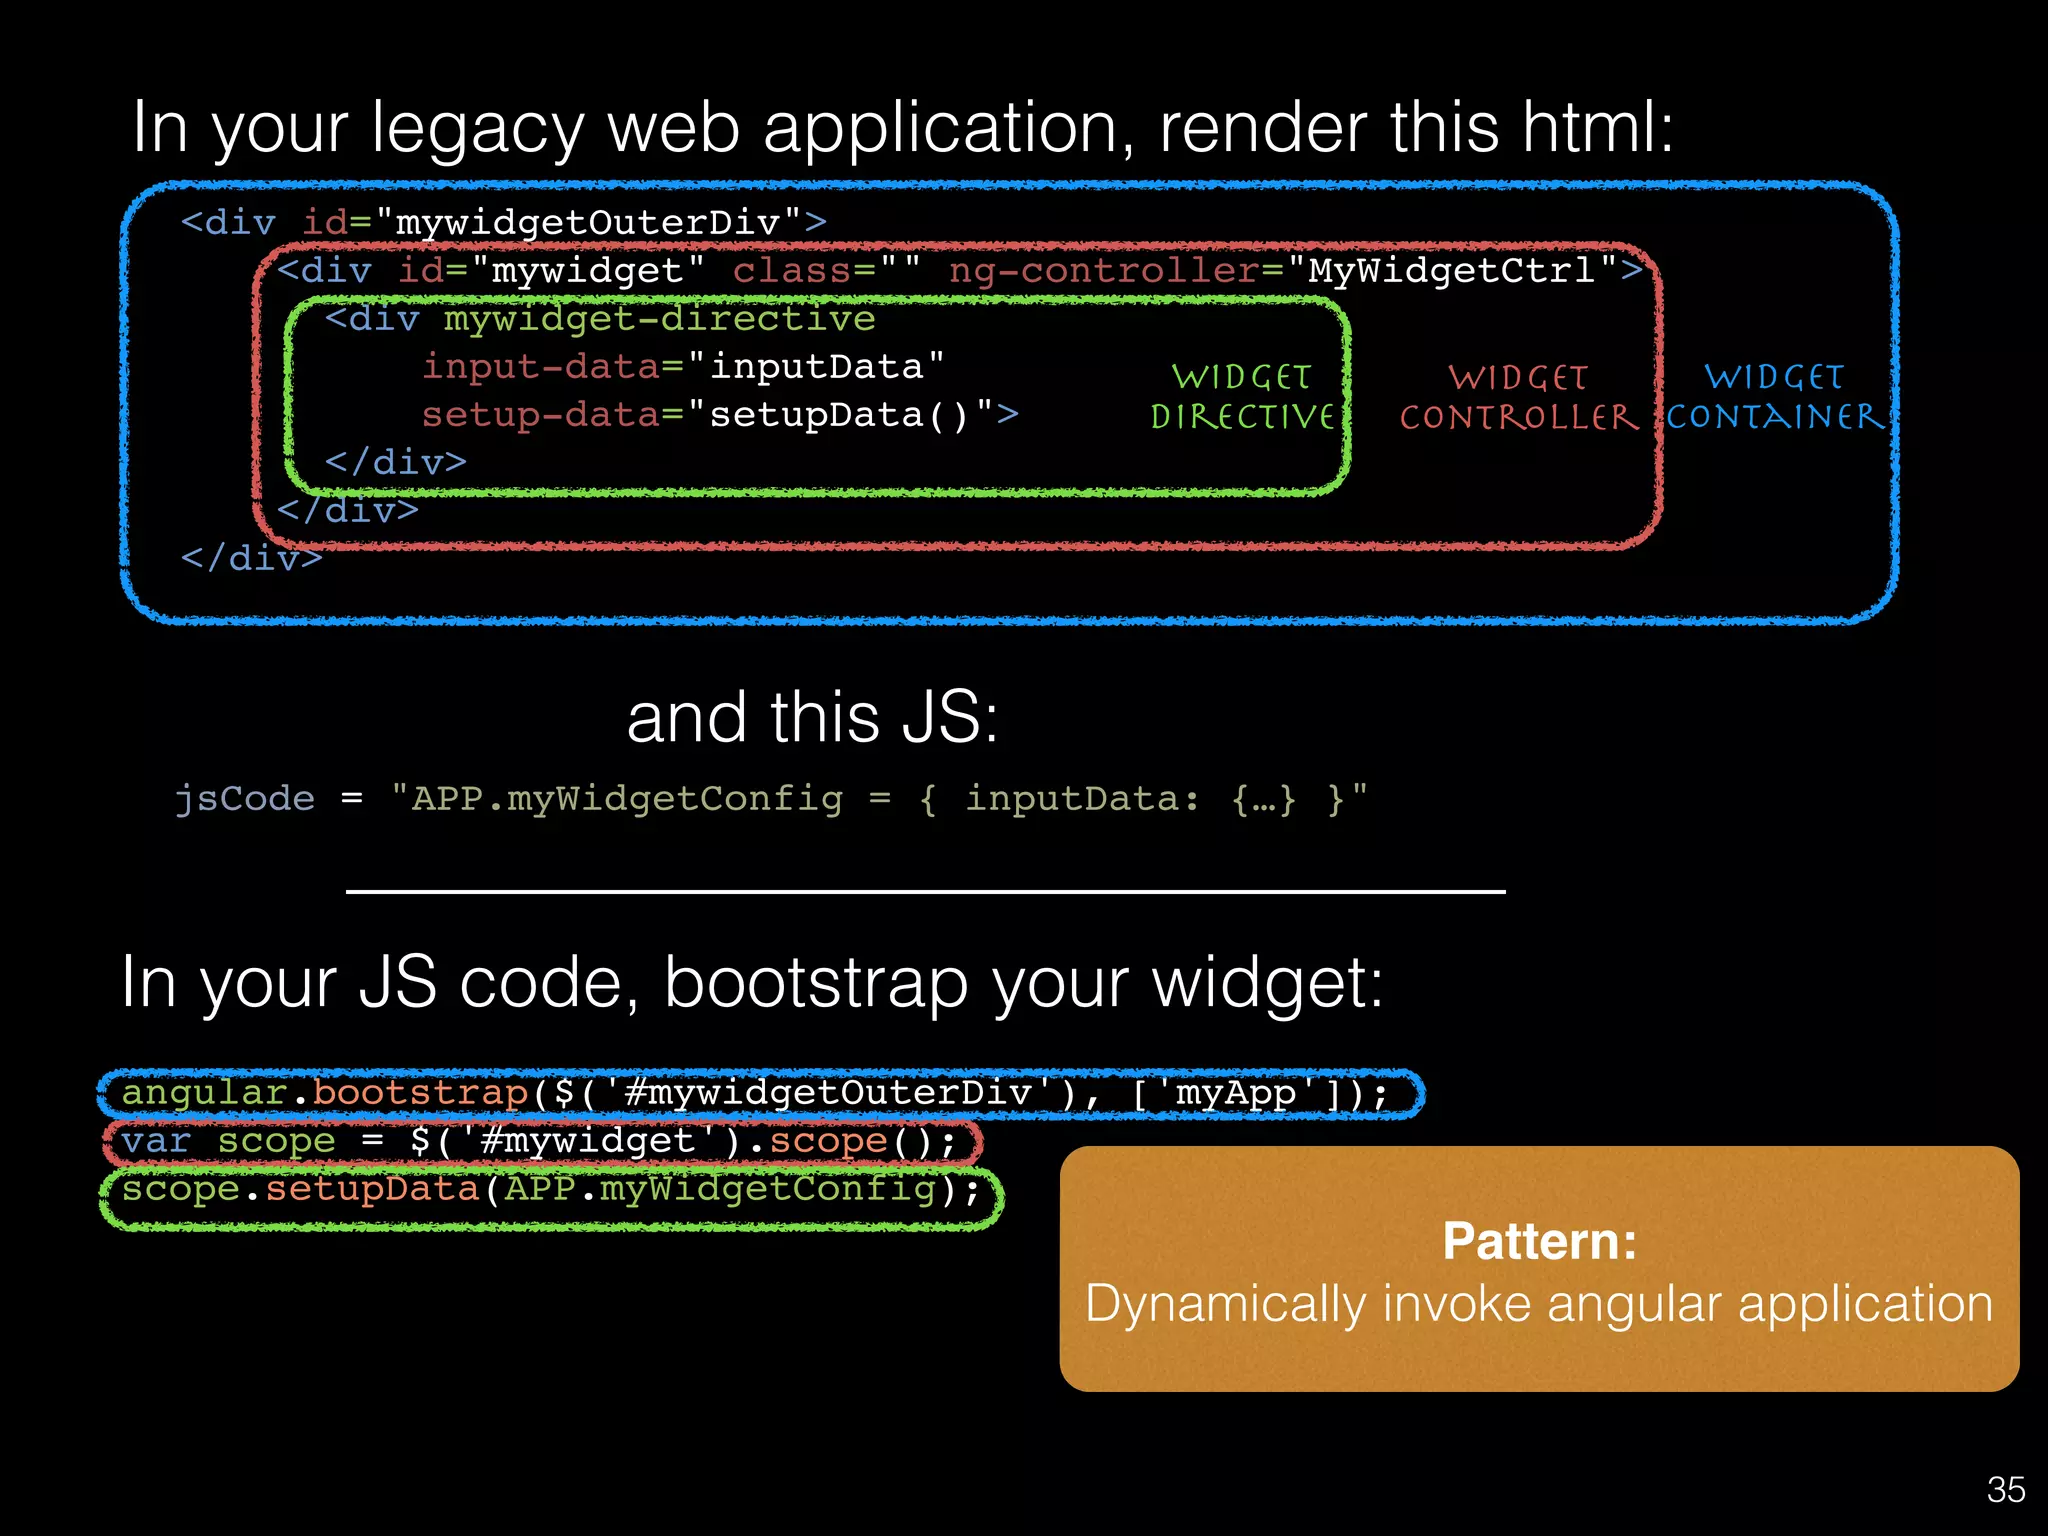The image size is (2048, 1536).
Task: Click the outermost closing div tag
Action: [x=251, y=557]
